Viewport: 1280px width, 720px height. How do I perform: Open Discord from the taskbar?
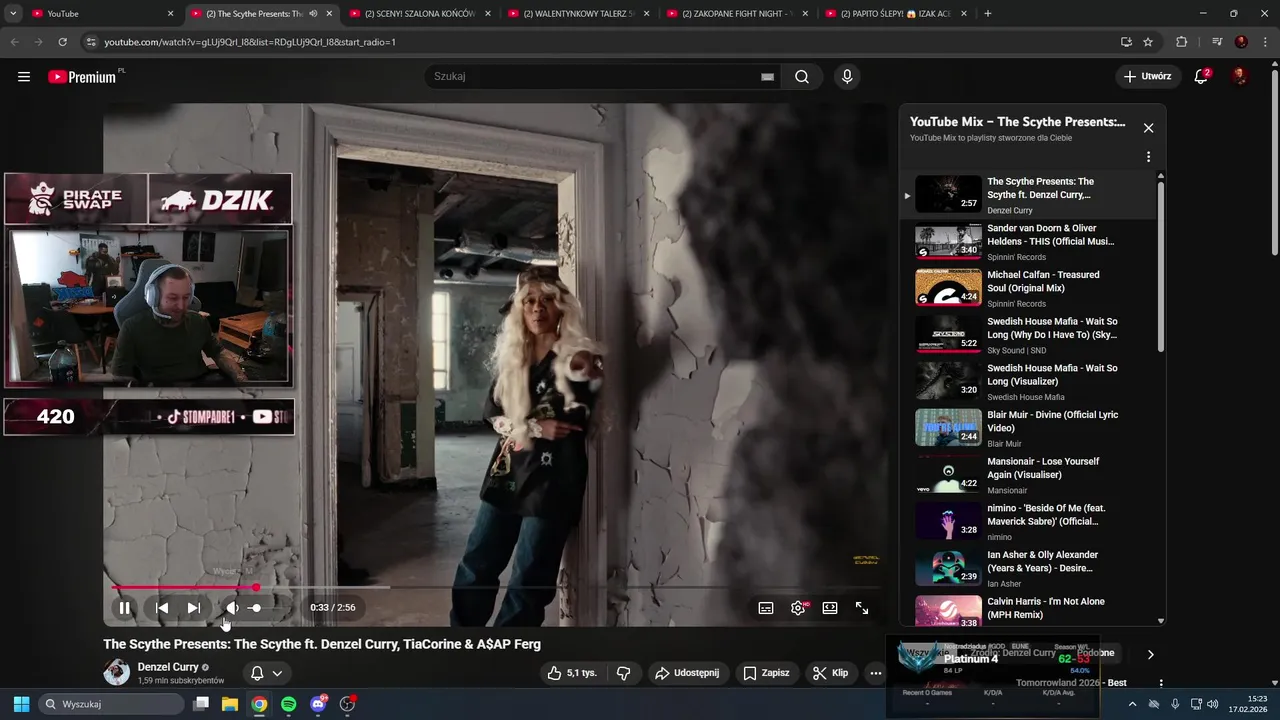point(318,704)
